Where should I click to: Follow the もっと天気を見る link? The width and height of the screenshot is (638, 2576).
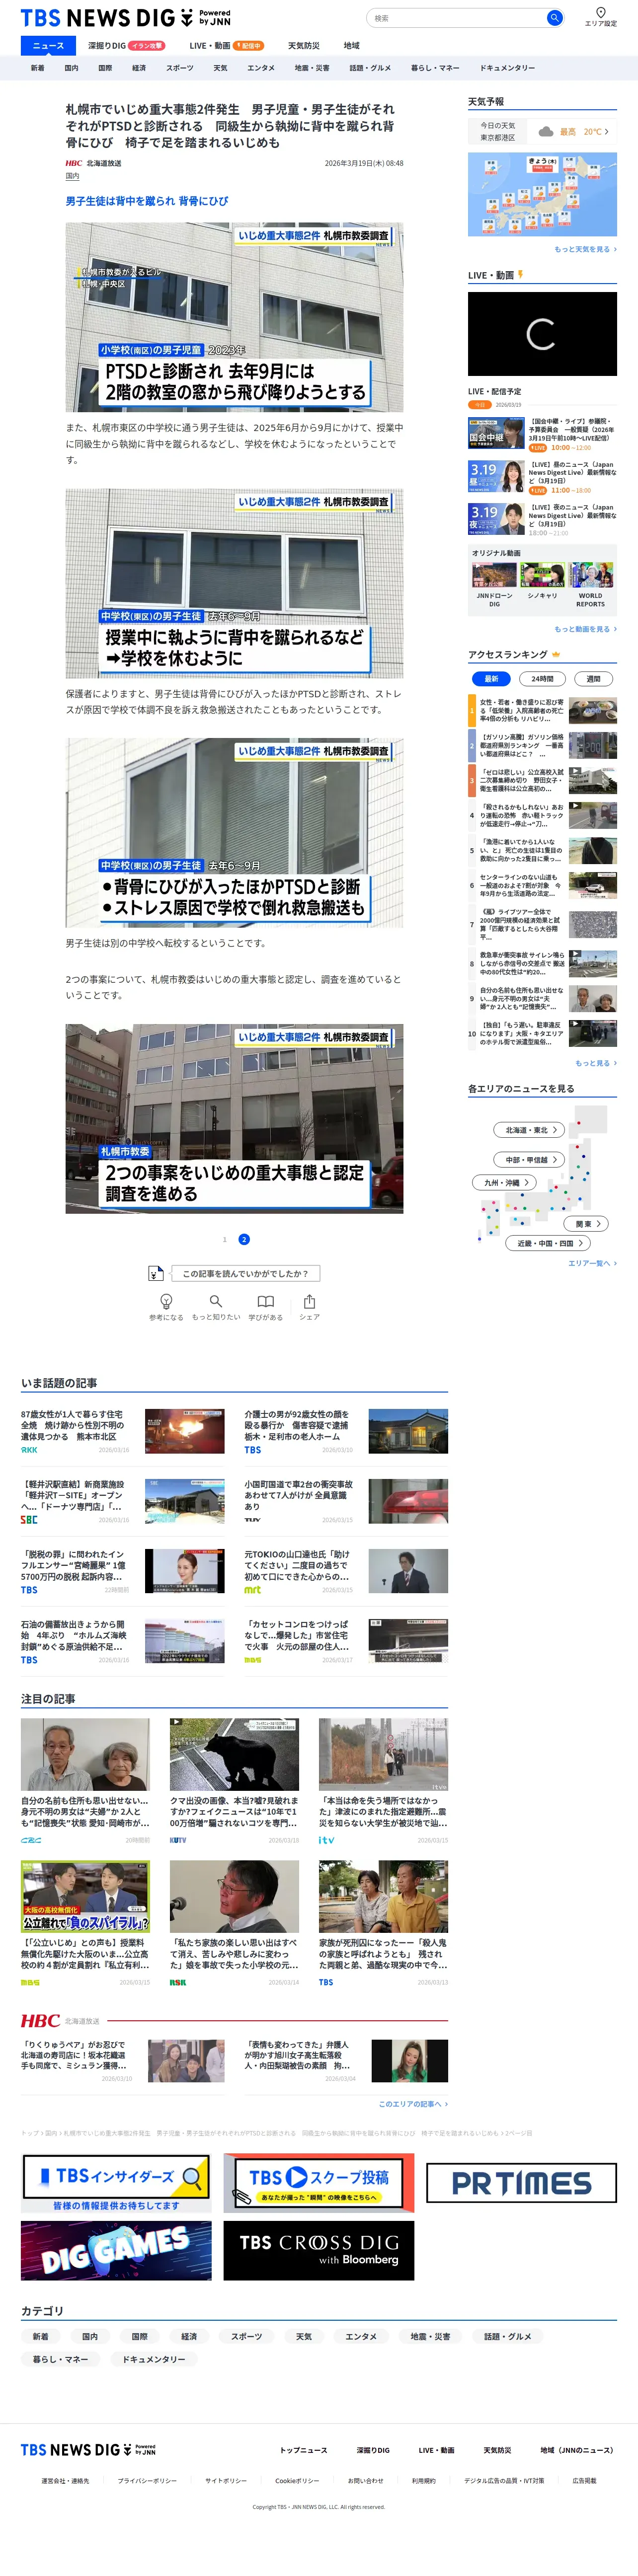point(585,249)
